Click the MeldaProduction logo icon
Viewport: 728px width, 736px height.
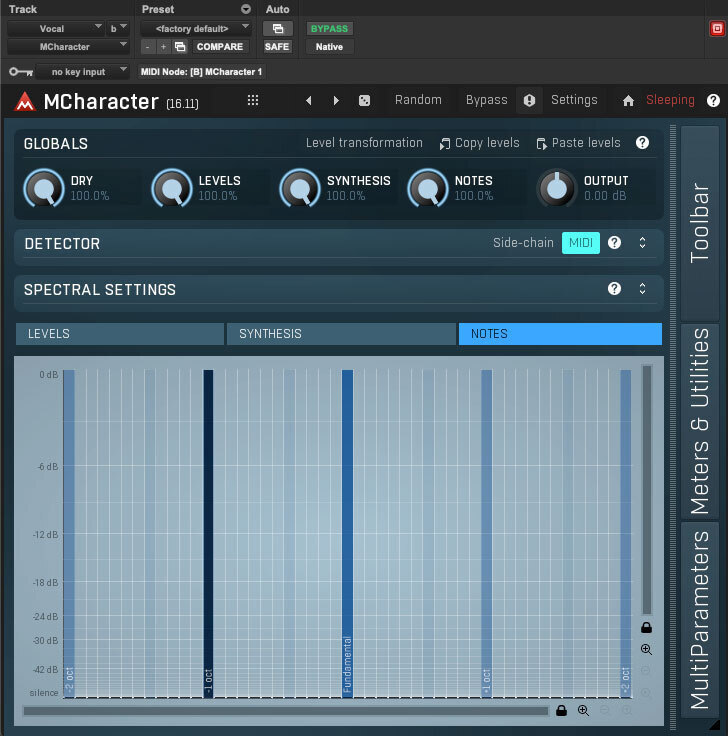point(25,101)
